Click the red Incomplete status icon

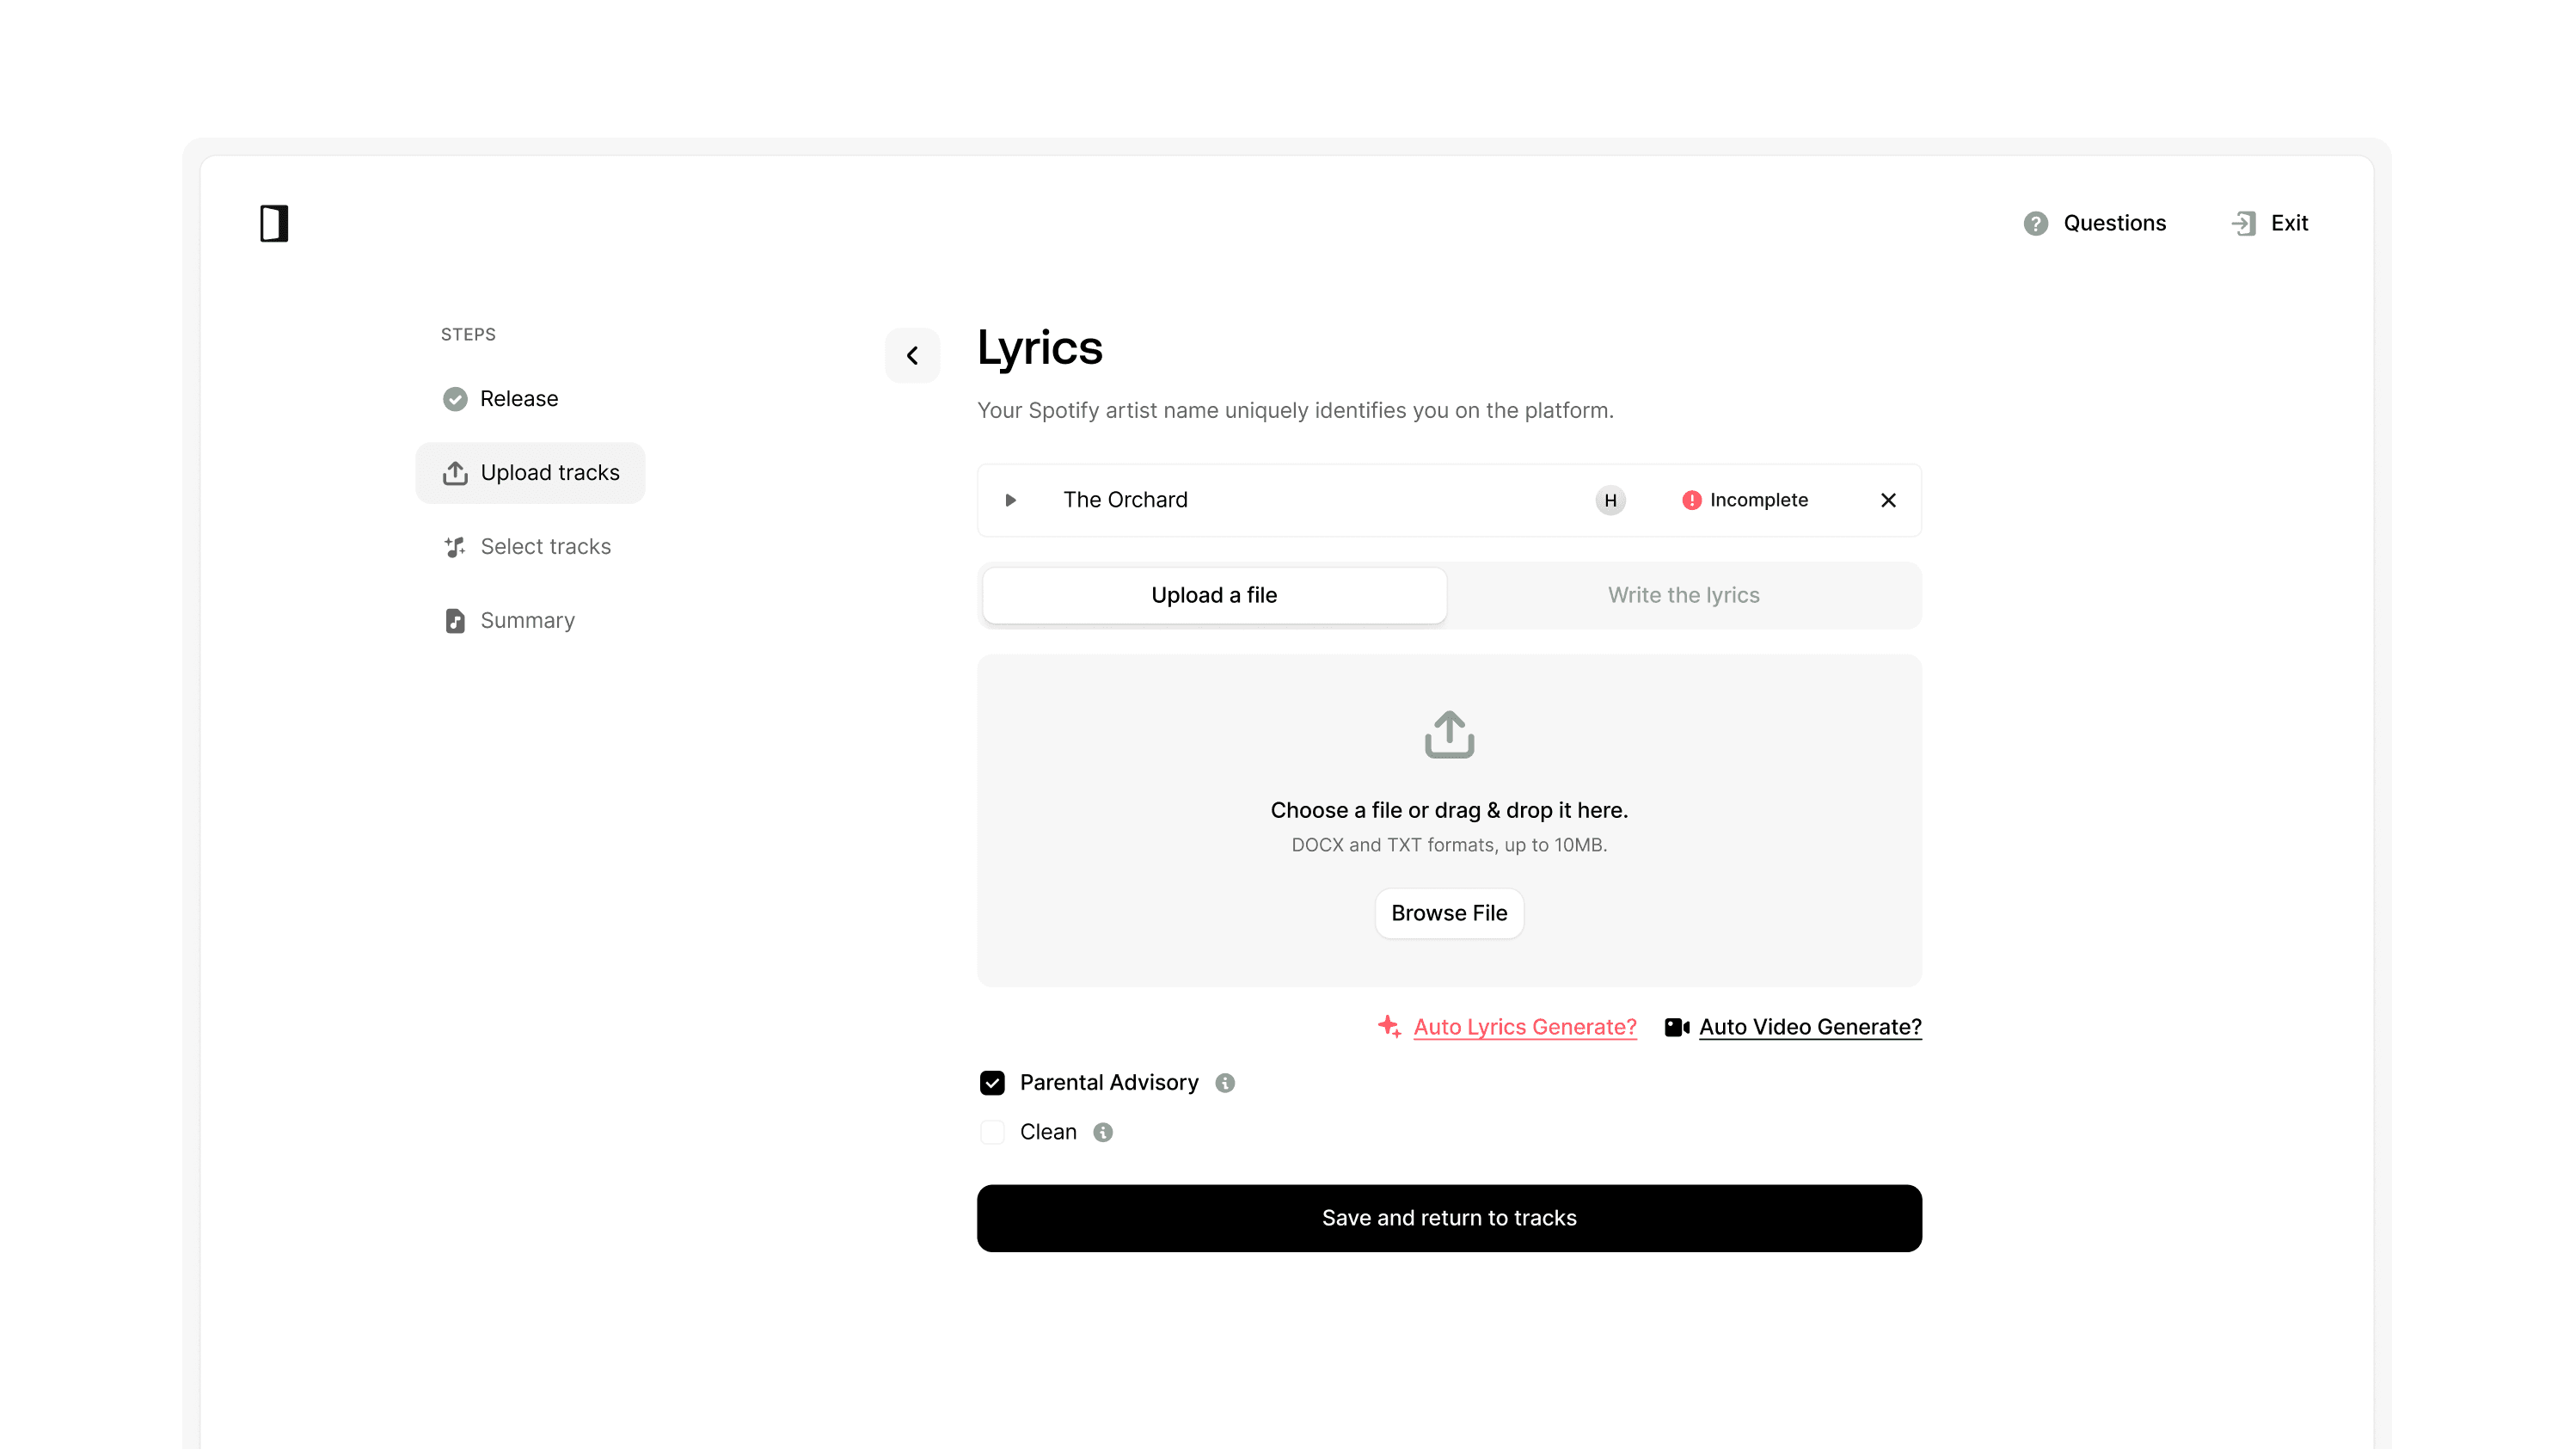pos(1691,500)
